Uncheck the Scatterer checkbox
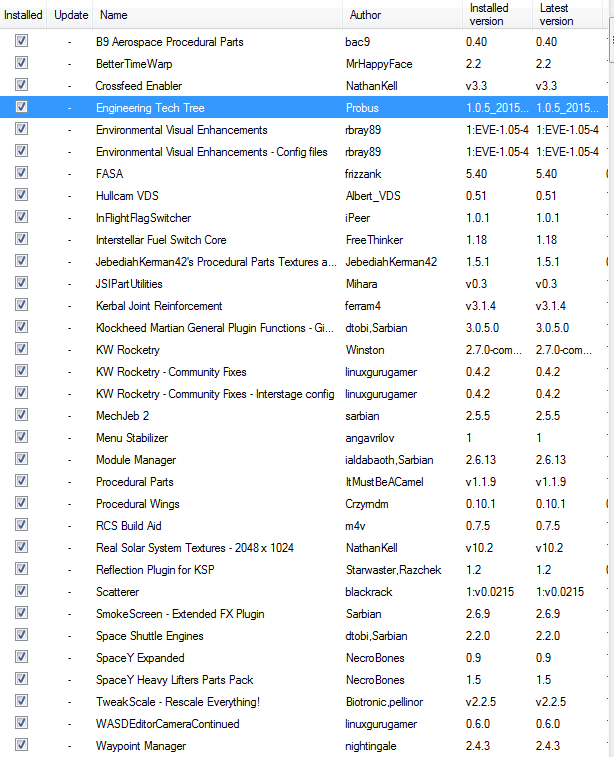The height and width of the screenshot is (757, 614). coord(21,591)
